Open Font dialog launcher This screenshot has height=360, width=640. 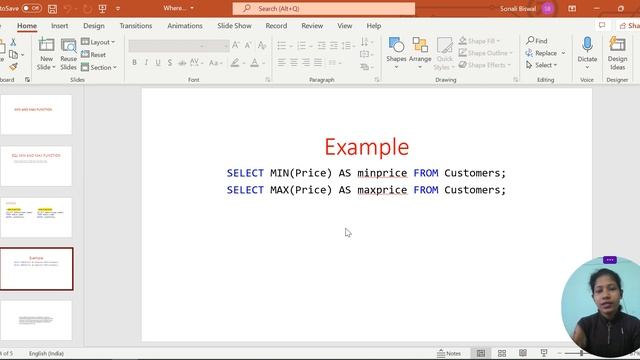tap(267, 80)
